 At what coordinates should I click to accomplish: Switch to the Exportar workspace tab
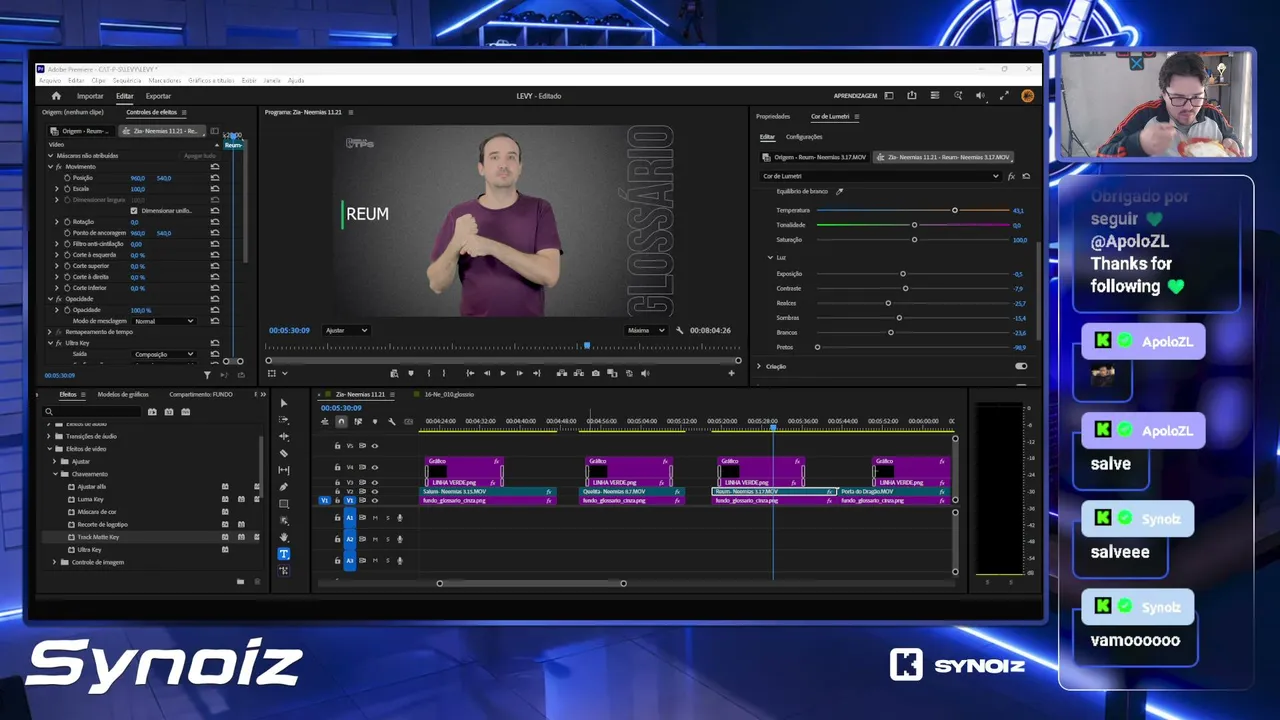click(x=158, y=96)
